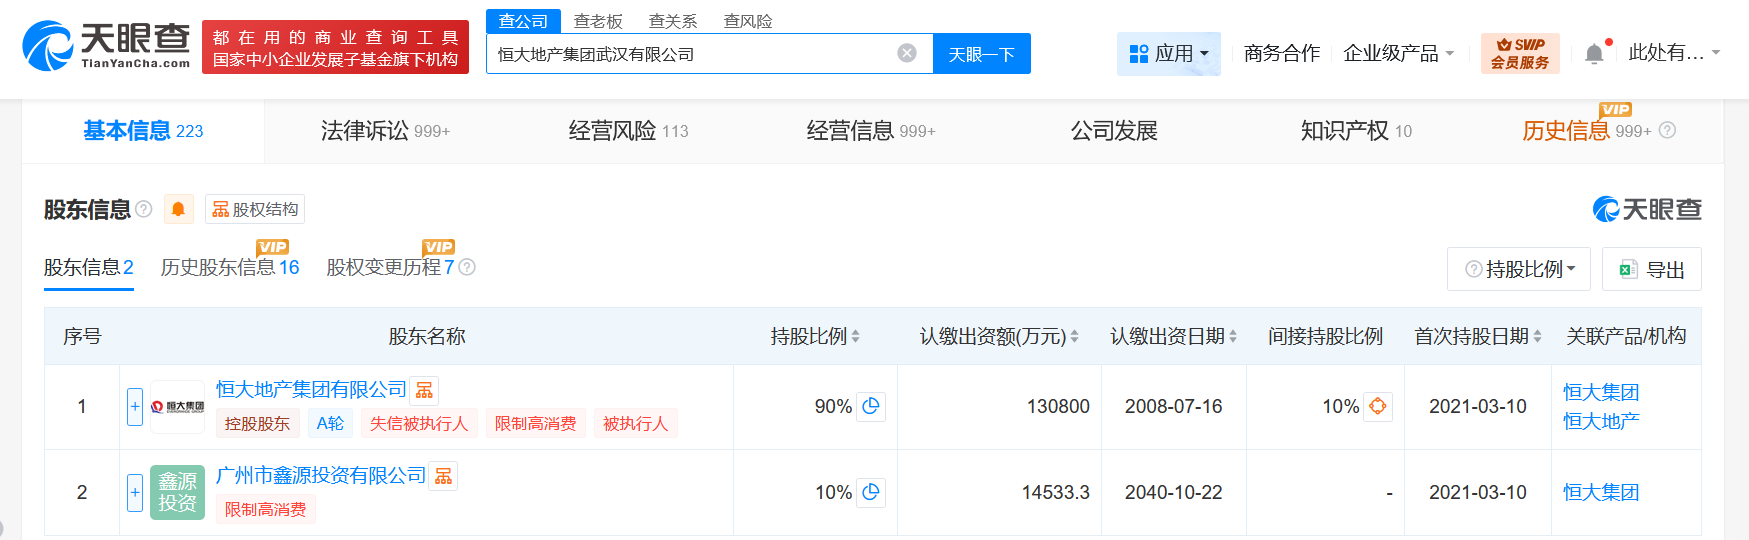Viewport: 1749px width, 540px height.
Task: Click the SVIP 会员服务 badge
Action: point(1519,54)
